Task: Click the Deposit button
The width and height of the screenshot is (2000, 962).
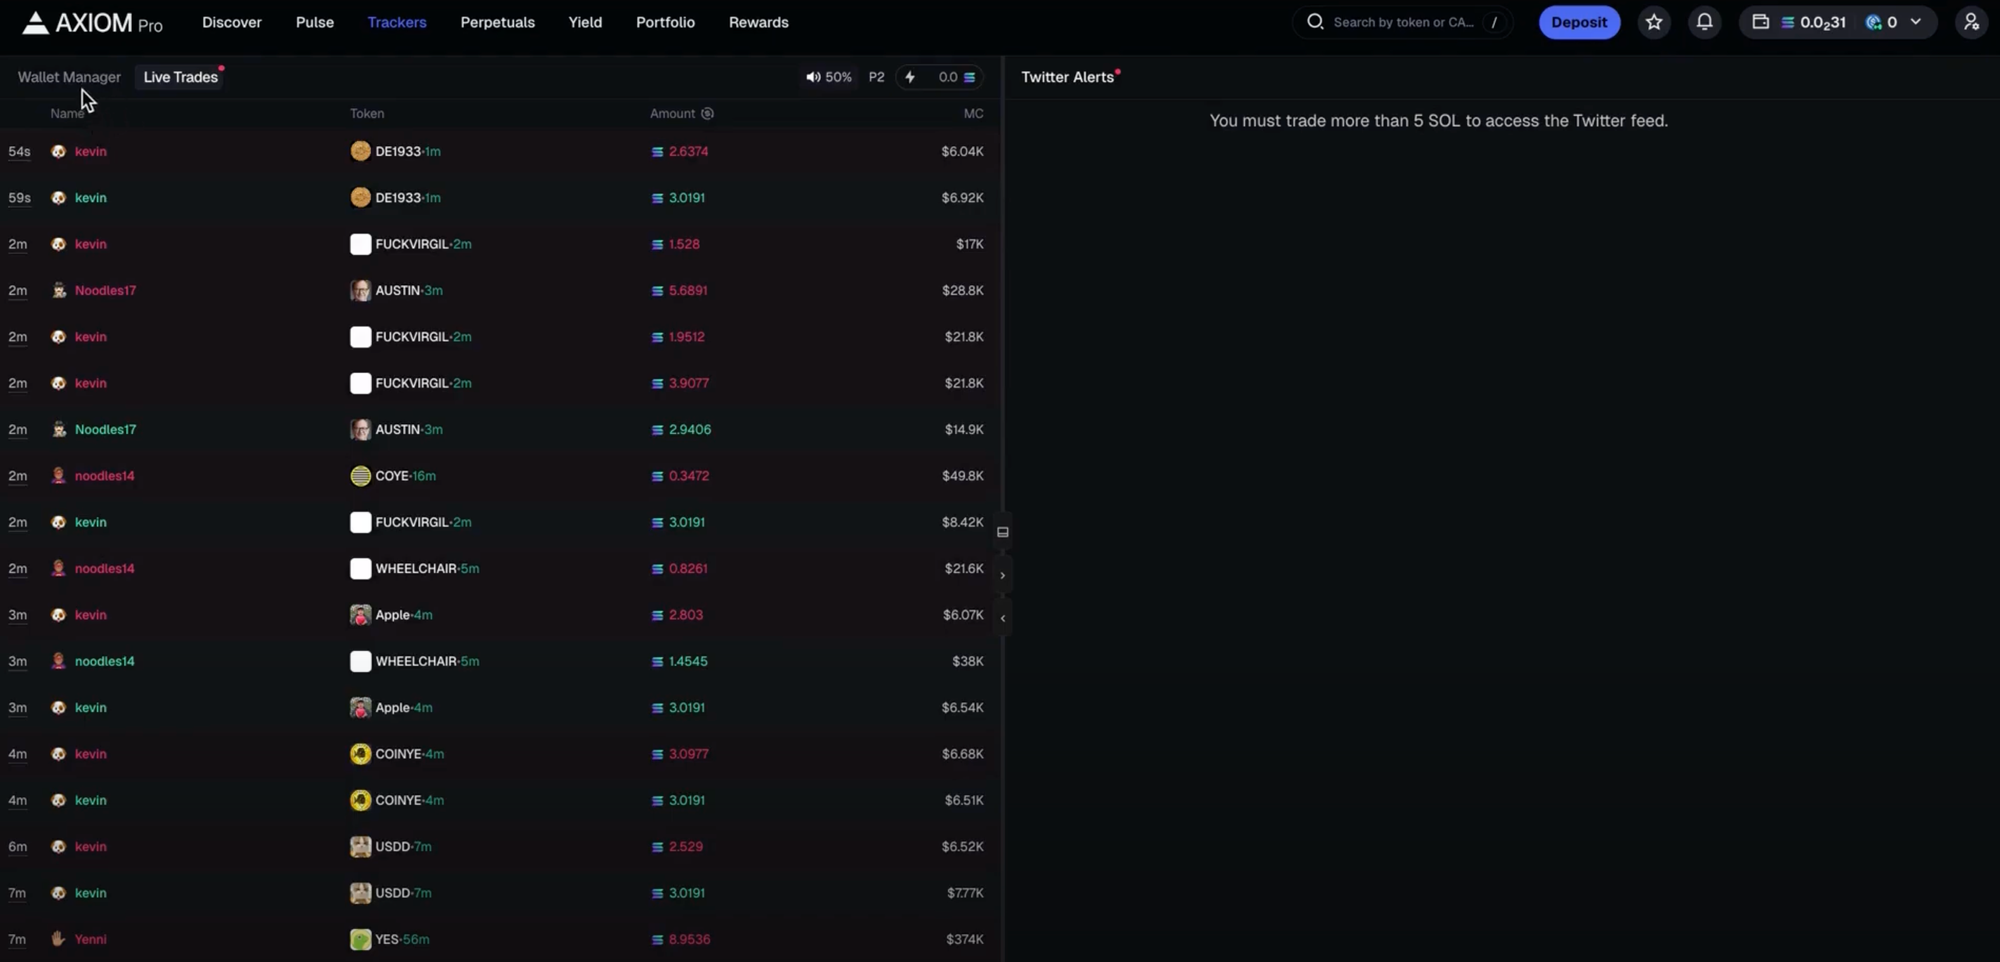Action: point(1579,21)
